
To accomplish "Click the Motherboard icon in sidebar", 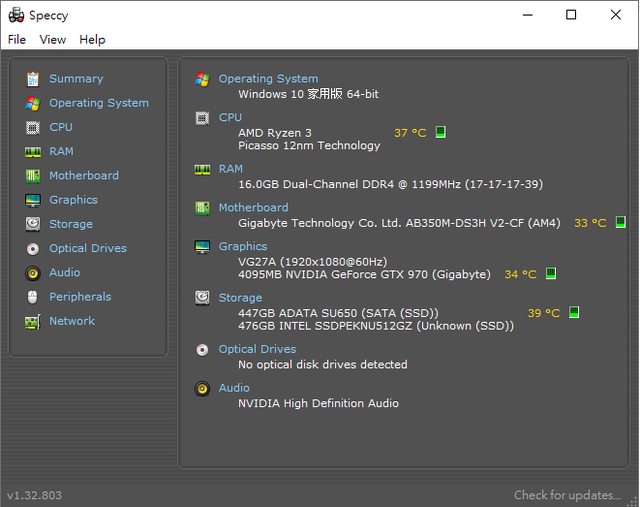I will click(x=33, y=176).
